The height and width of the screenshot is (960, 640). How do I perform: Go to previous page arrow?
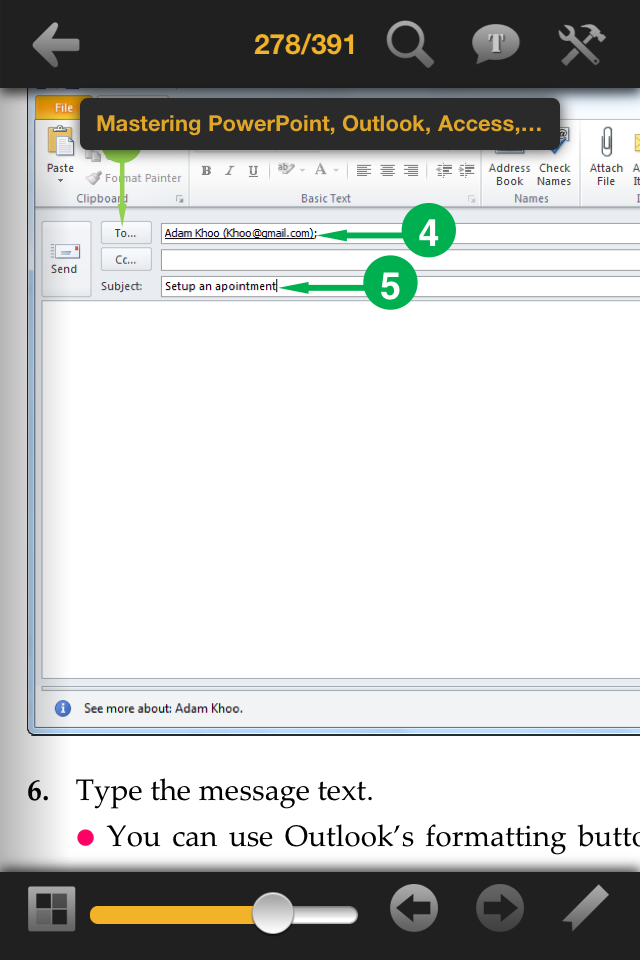[x=414, y=908]
